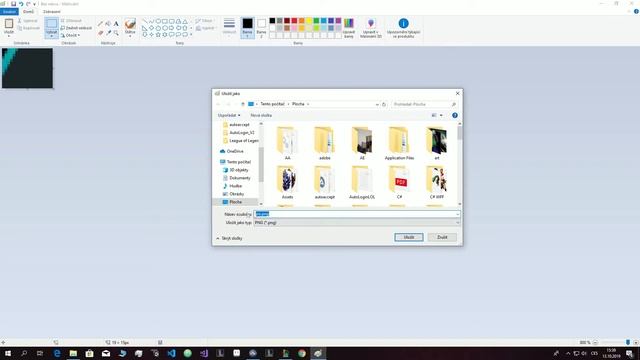This screenshot has width=640, height=360.
Task: Click the search Plocha input field
Action: pyautogui.click(x=424, y=104)
